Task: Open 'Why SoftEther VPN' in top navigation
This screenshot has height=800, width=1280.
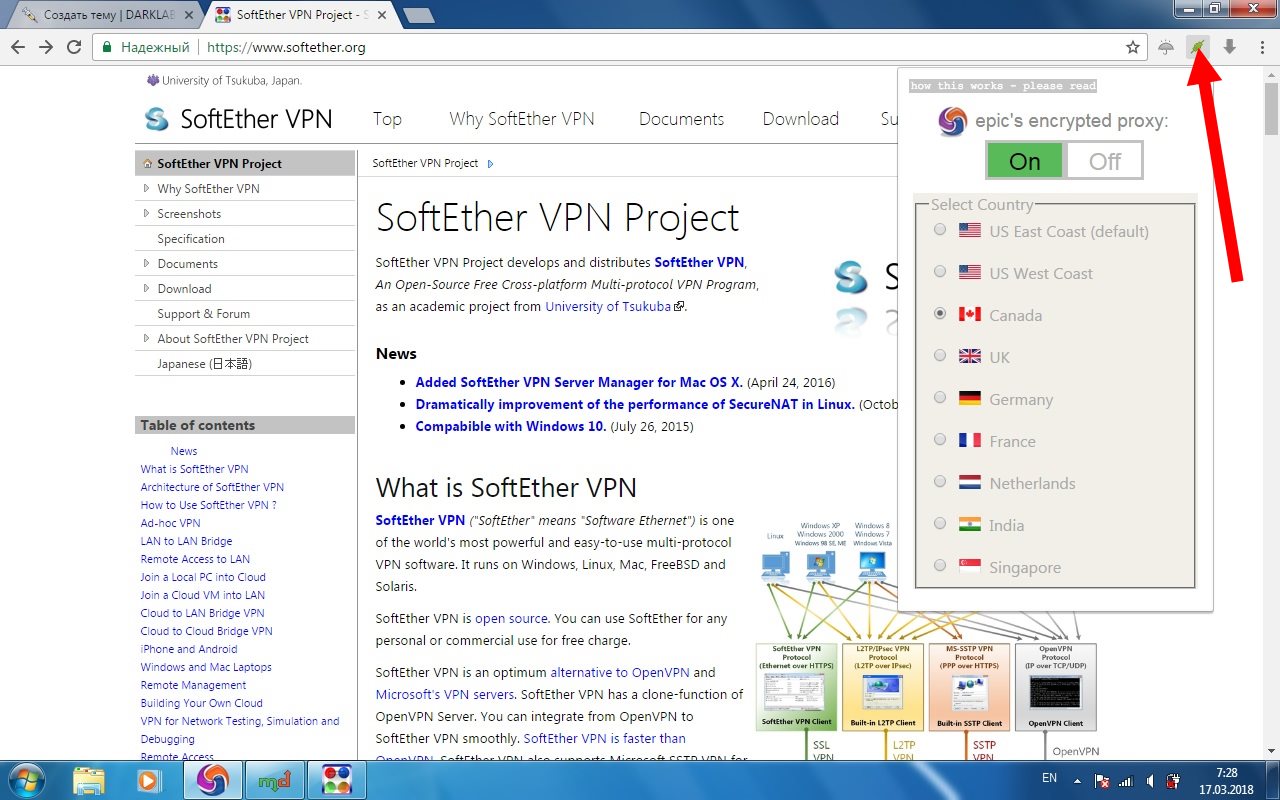Action: click(x=522, y=119)
